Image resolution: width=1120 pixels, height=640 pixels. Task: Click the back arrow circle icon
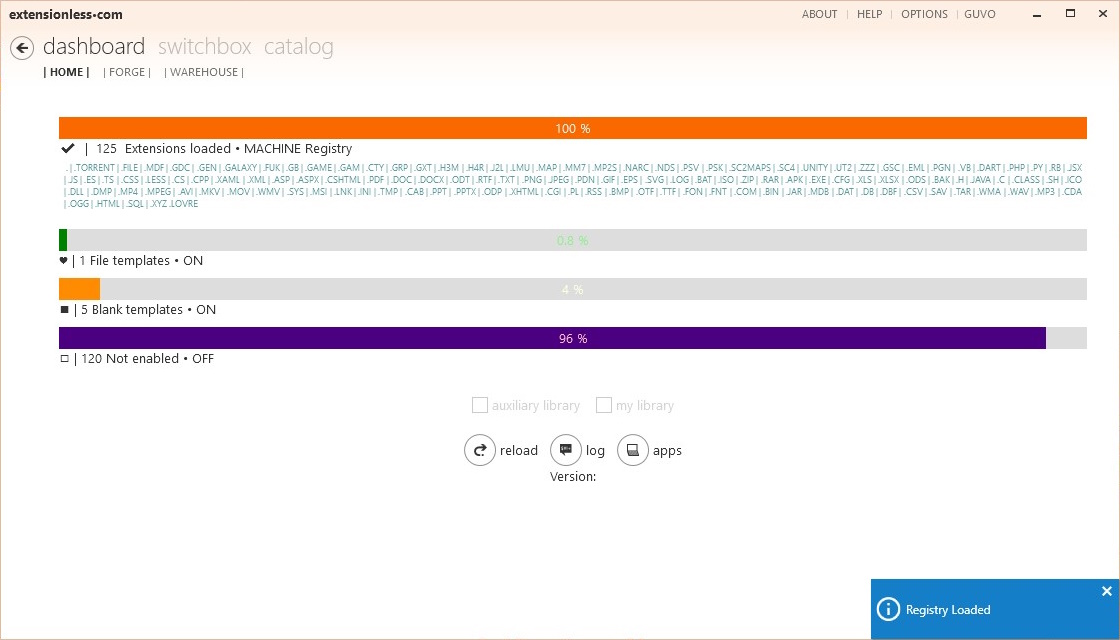pos(22,47)
